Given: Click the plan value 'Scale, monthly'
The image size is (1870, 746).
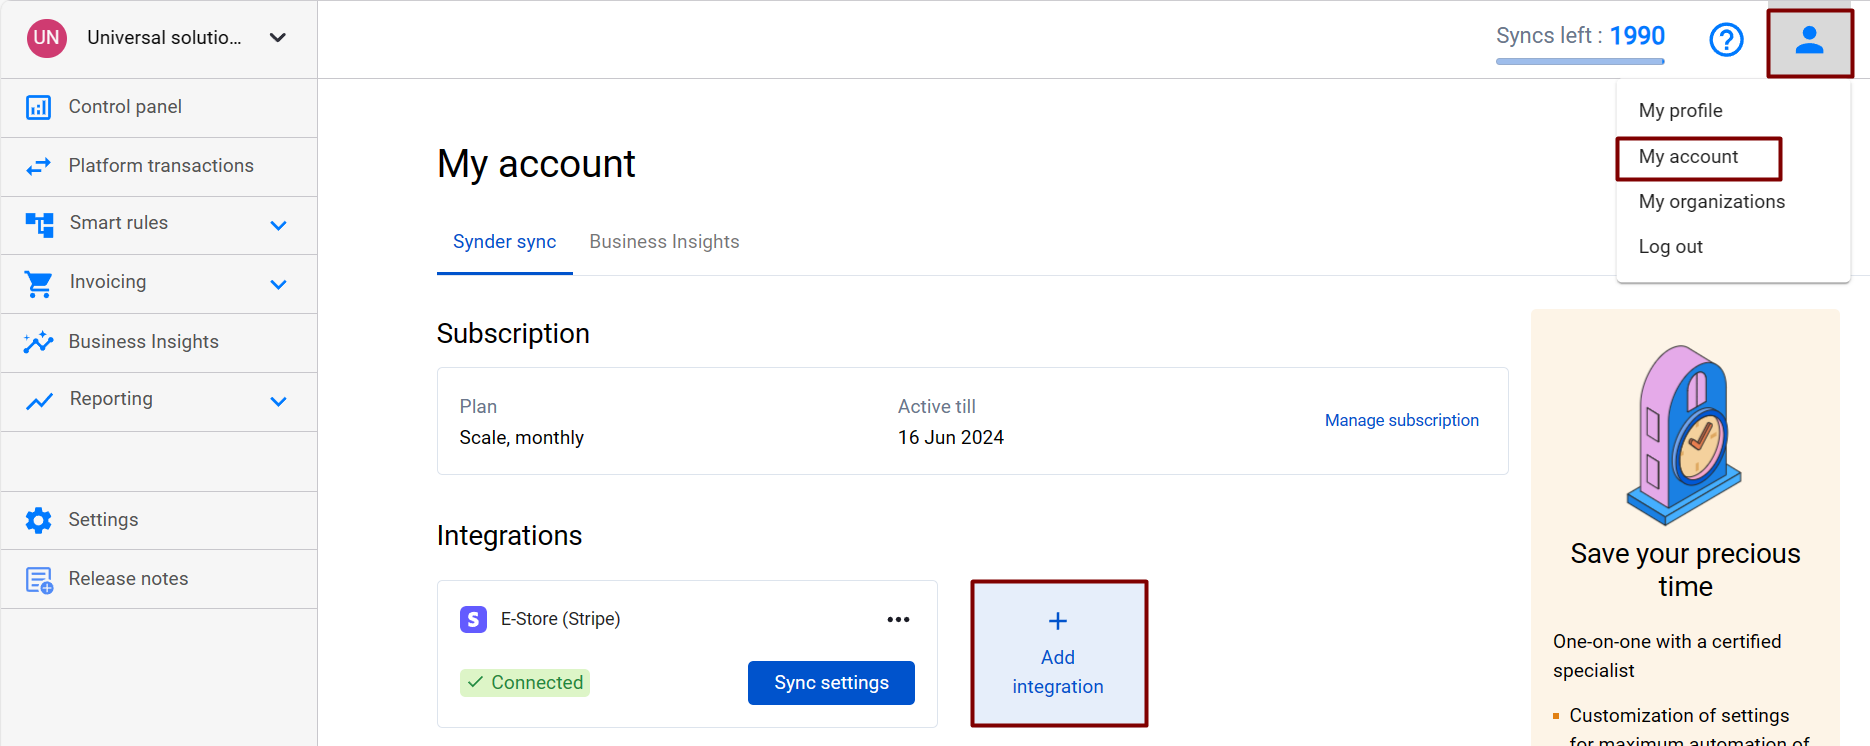Looking at the screenshot, I should (x=521, y=438).
